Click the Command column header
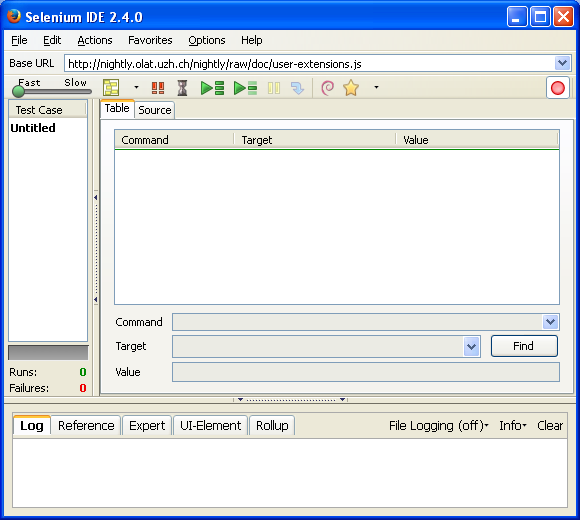 (174, 140)
